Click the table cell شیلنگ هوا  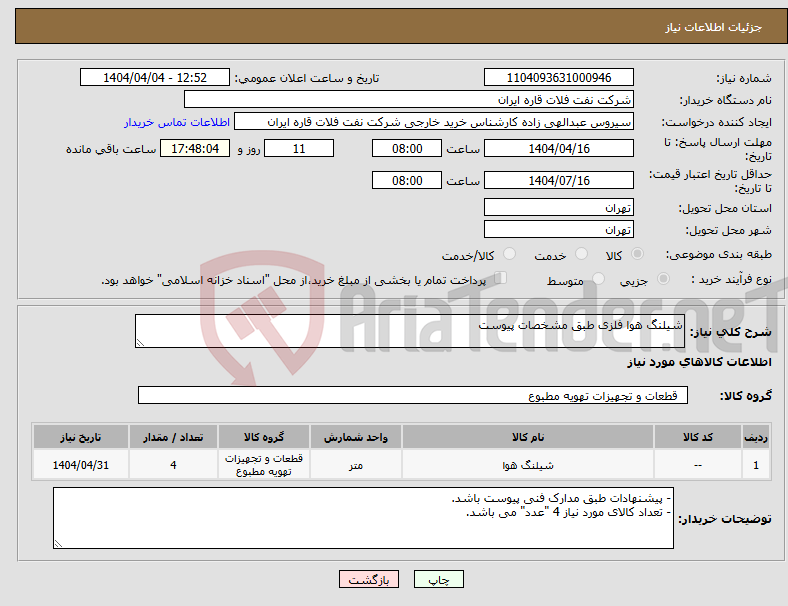[x=528, y=465]
